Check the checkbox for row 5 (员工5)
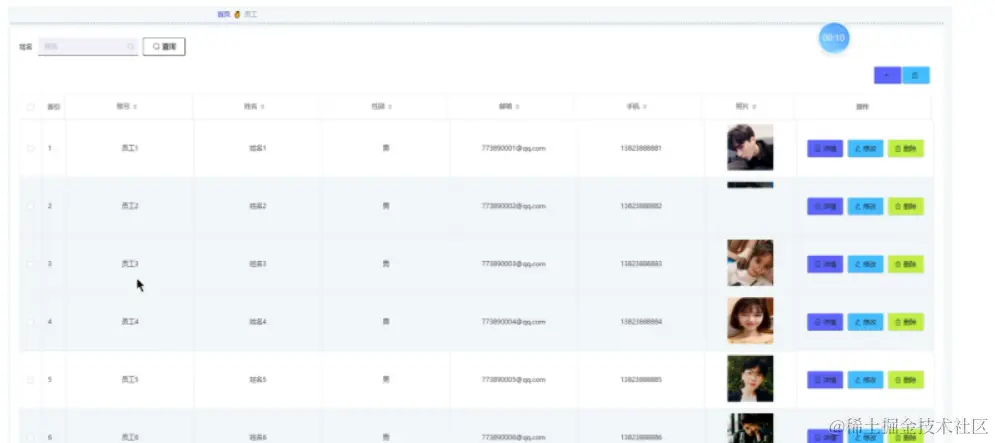Viewport: 995px width, 443px height. [x=30, y=380]
